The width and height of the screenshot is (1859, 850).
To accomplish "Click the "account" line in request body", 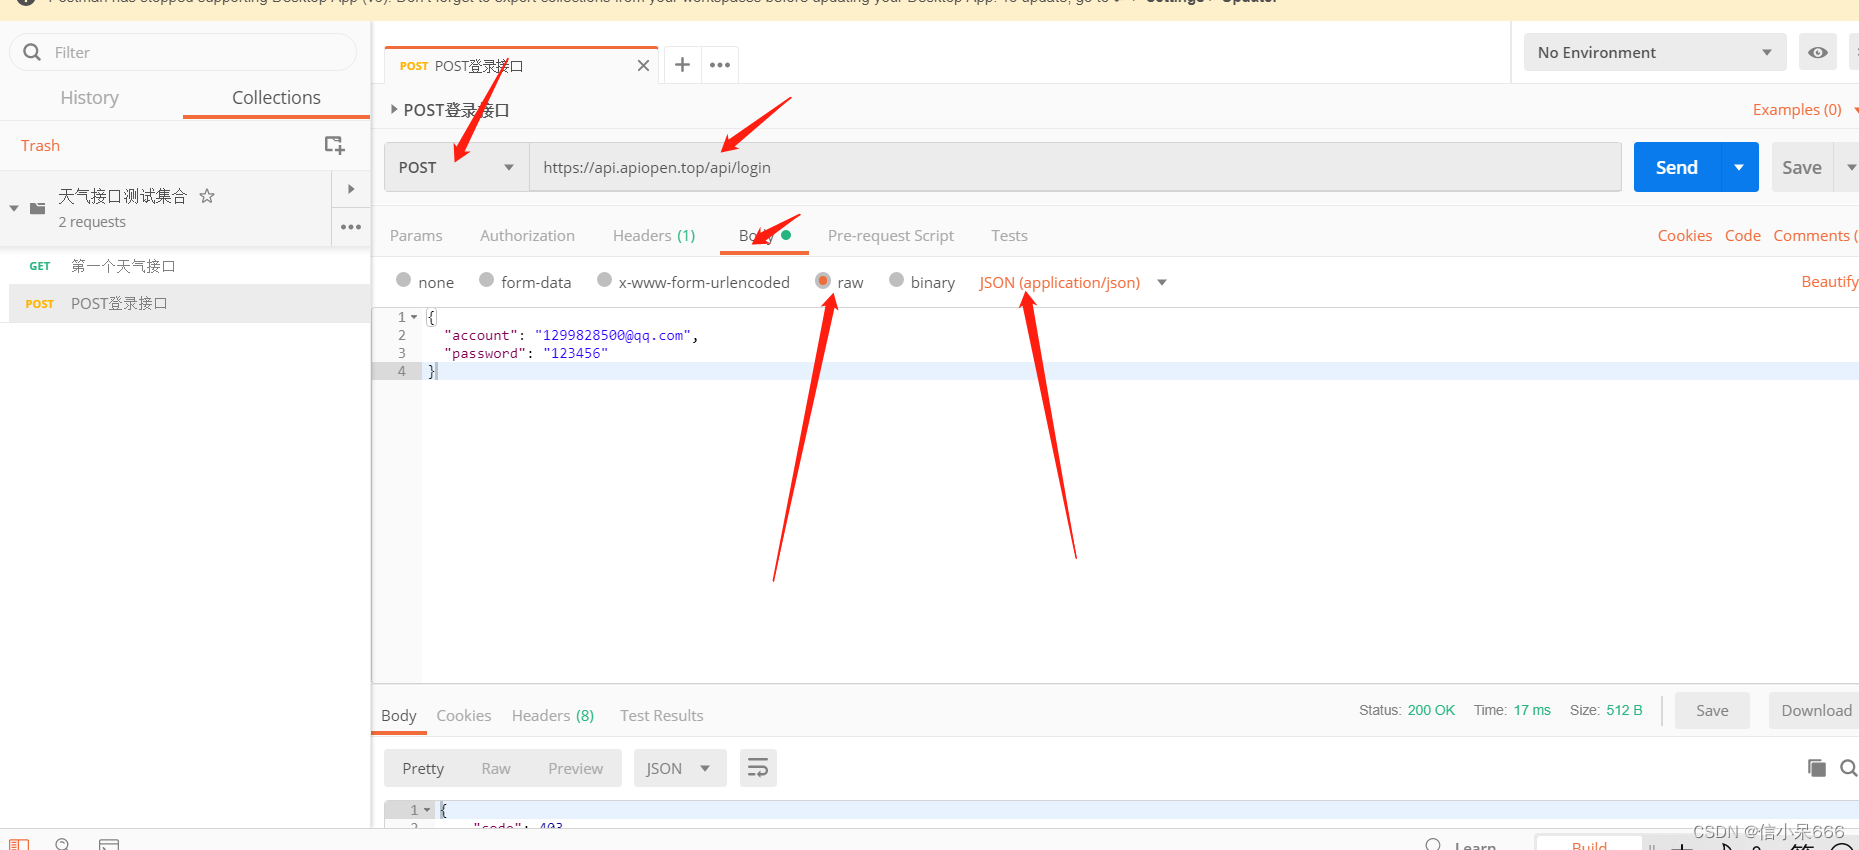I will (571, 335).
